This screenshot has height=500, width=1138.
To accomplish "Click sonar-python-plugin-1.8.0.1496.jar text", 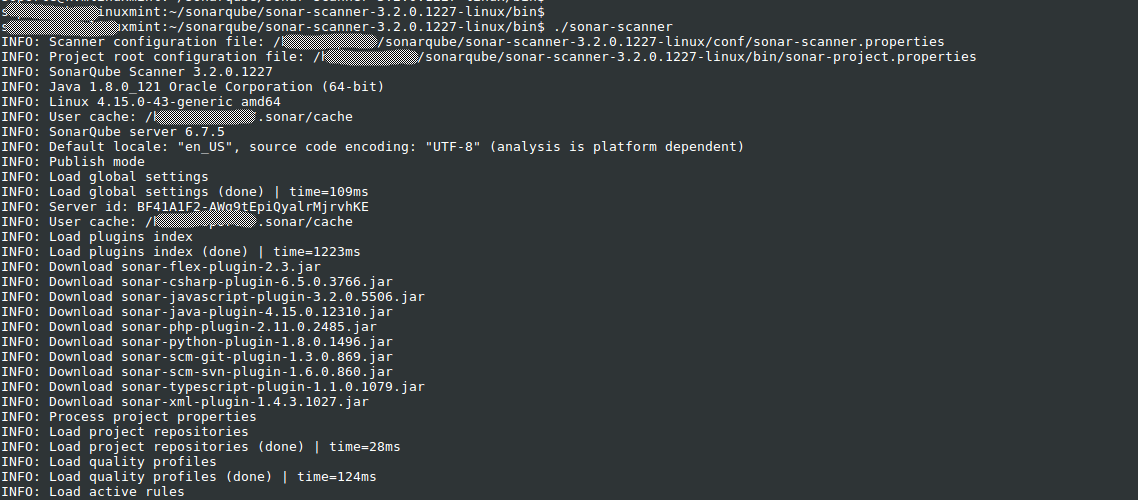I will (256, 342).
